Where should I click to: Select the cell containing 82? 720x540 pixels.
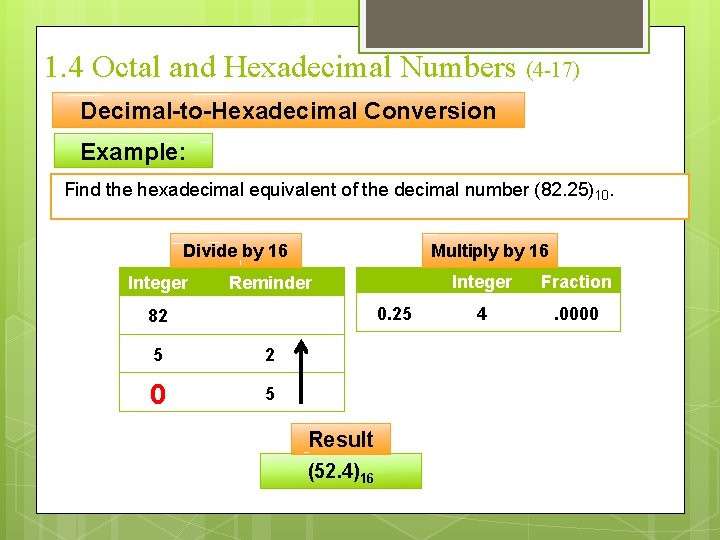coord(158,315)
